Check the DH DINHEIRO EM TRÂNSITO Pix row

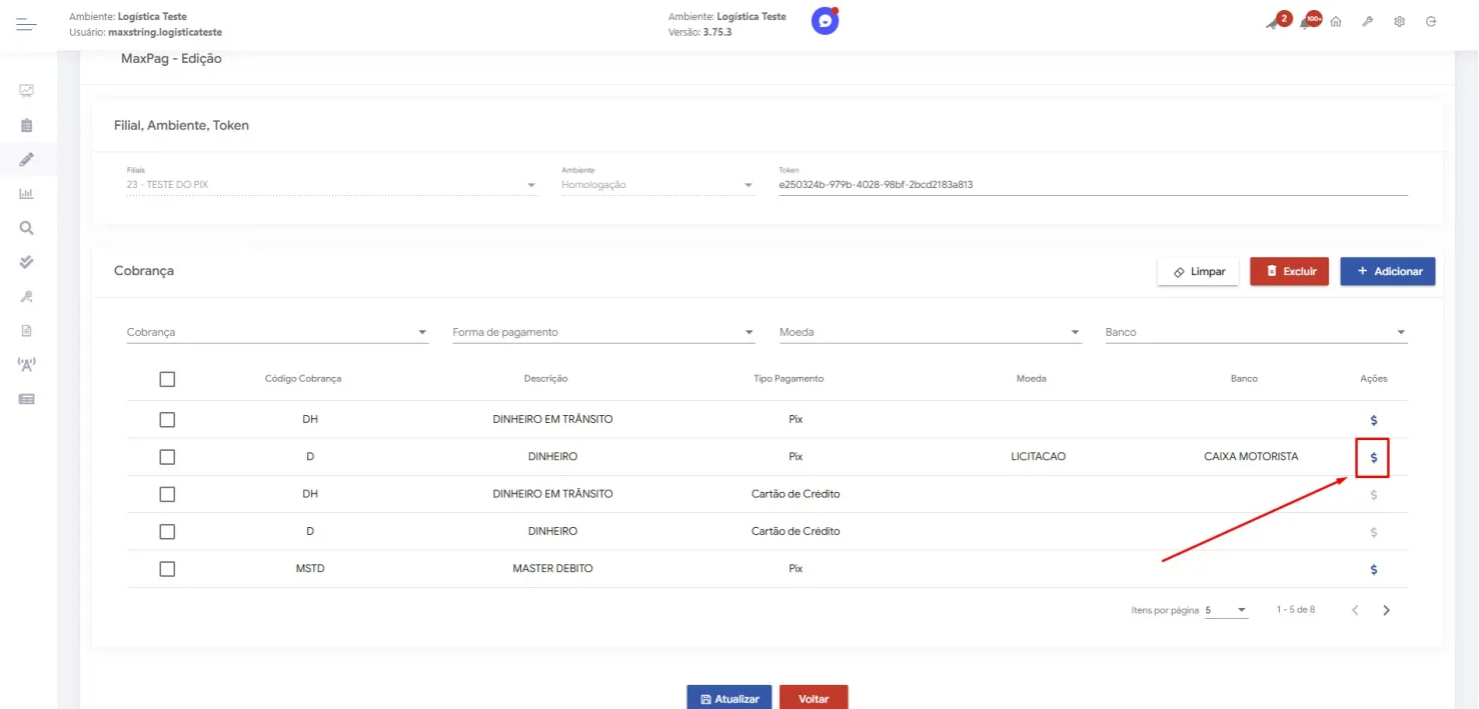pyautogui.click(x=167, y=419)
